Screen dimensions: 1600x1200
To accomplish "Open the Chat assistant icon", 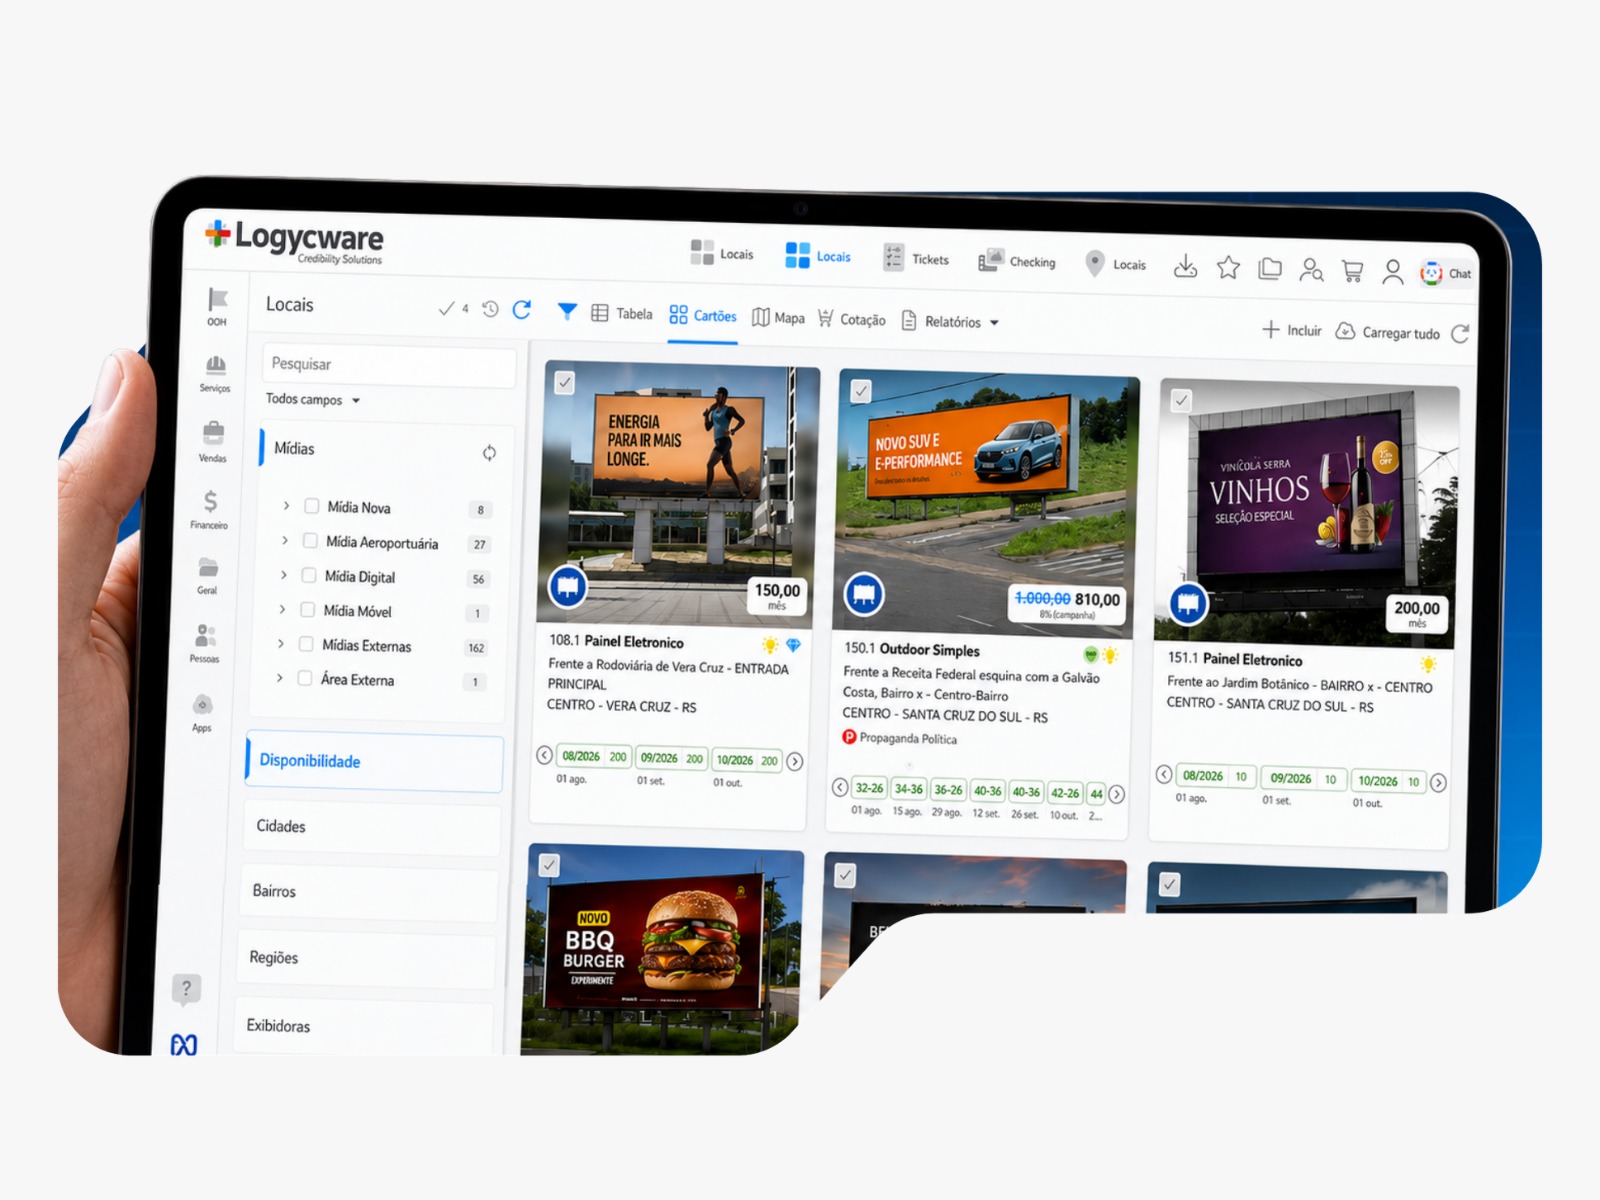I will (x=1446, y=273).
